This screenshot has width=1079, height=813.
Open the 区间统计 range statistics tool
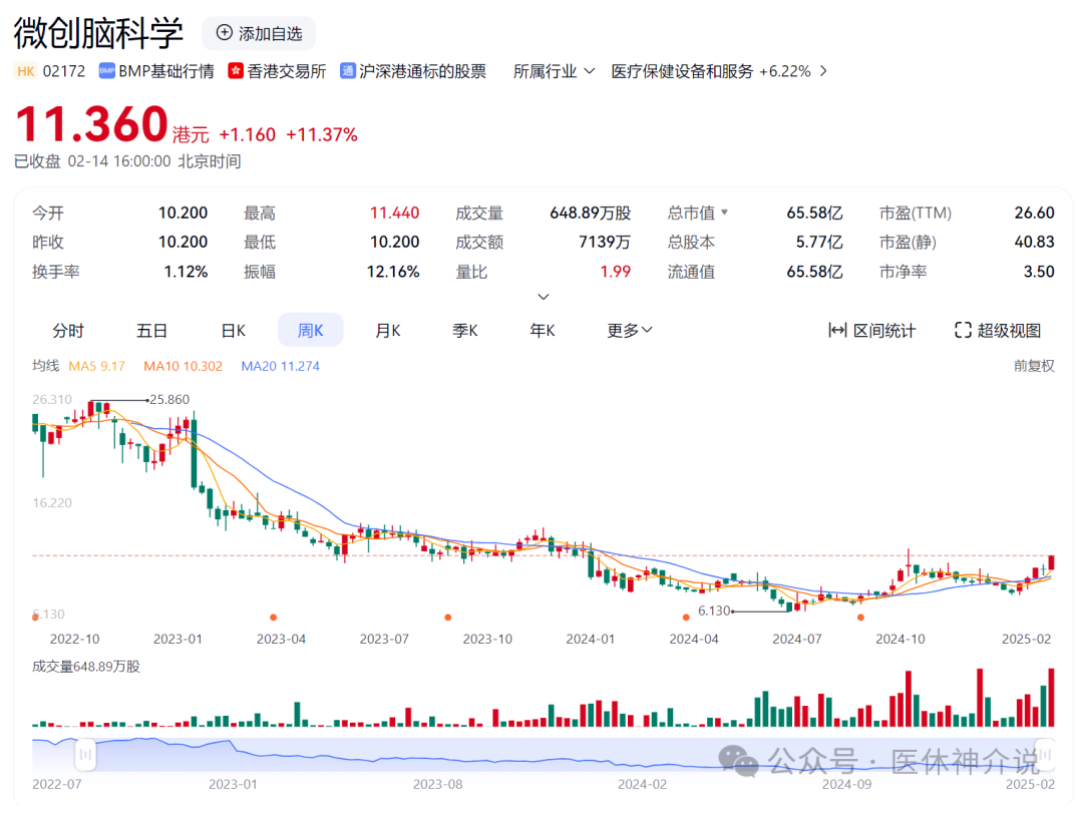(x=872, y=330)
